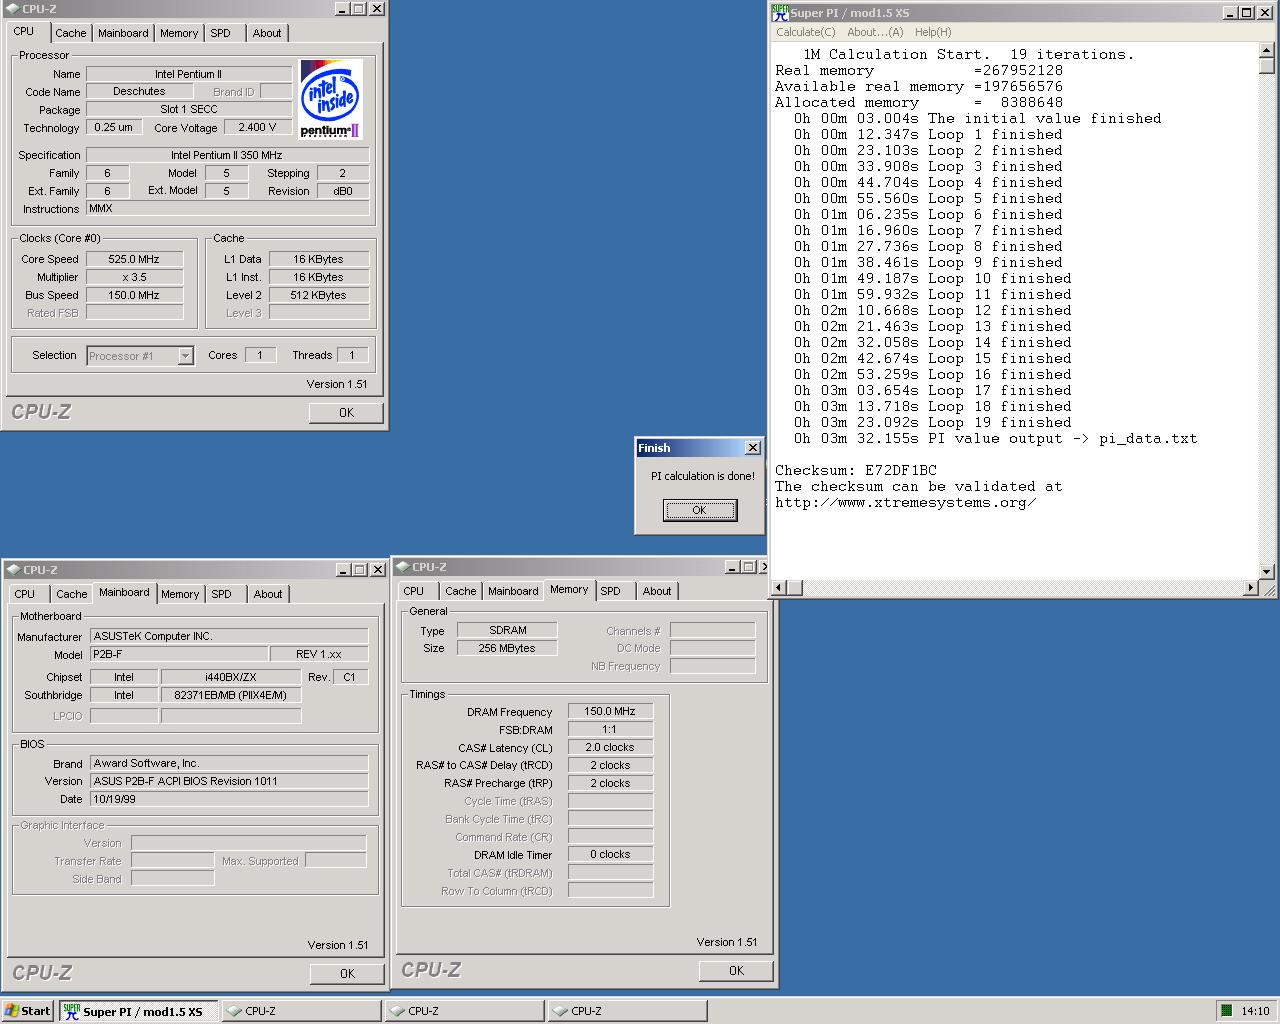The height and width of the screenshot is (1024, 1280).
Task: Click the Core Voltage 2.400 V field
Action: [x=257, y=127]
